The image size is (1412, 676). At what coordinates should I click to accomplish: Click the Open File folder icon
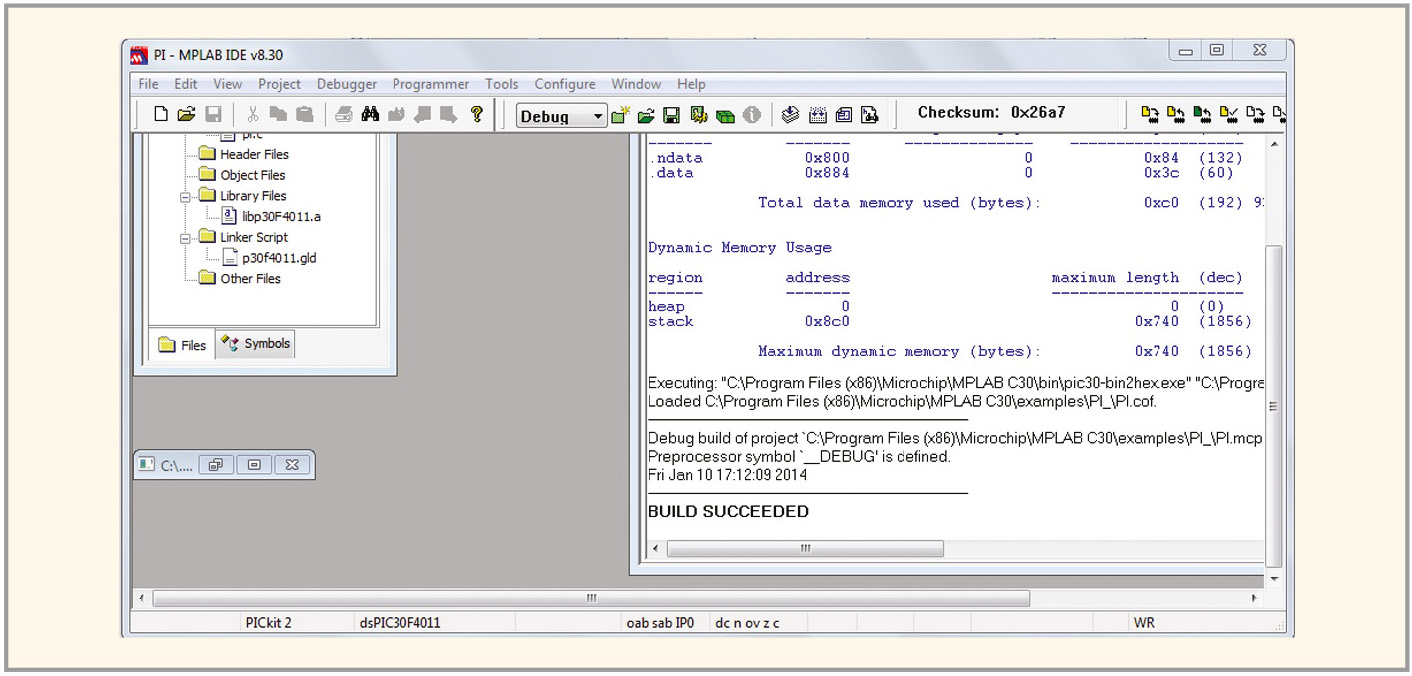coord(186,115)
